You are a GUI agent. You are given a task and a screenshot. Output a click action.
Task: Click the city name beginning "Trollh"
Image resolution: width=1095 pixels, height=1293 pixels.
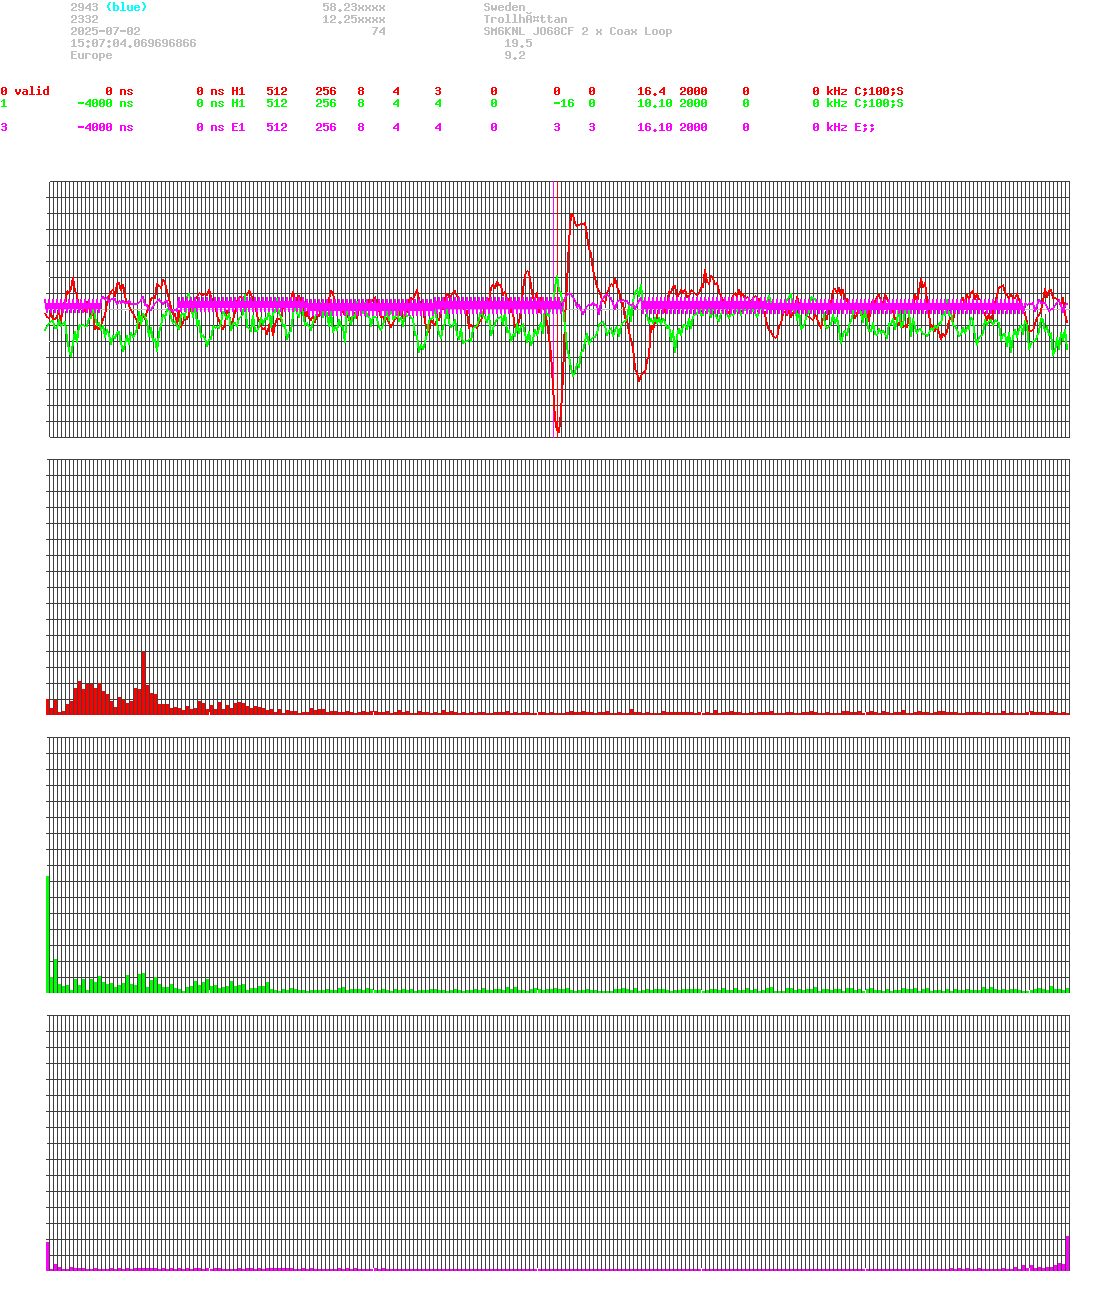[x=525, y=19]
